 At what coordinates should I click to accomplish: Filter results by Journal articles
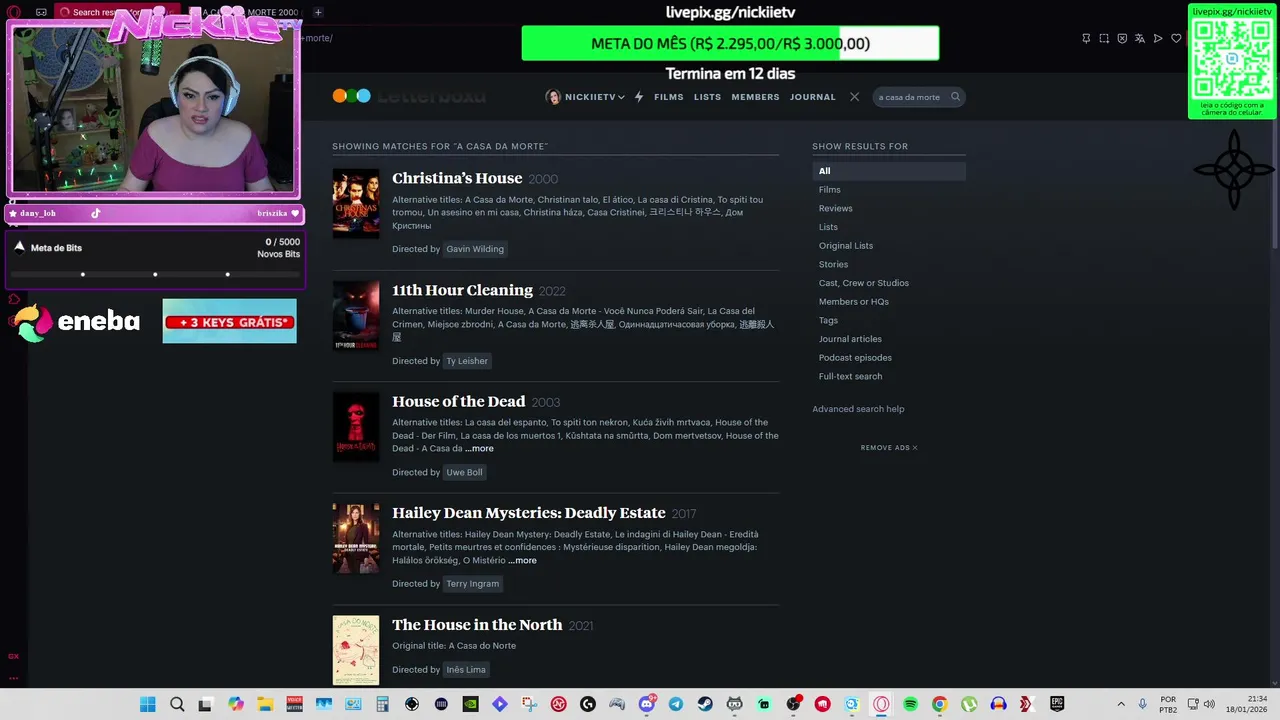pos(850,339)
